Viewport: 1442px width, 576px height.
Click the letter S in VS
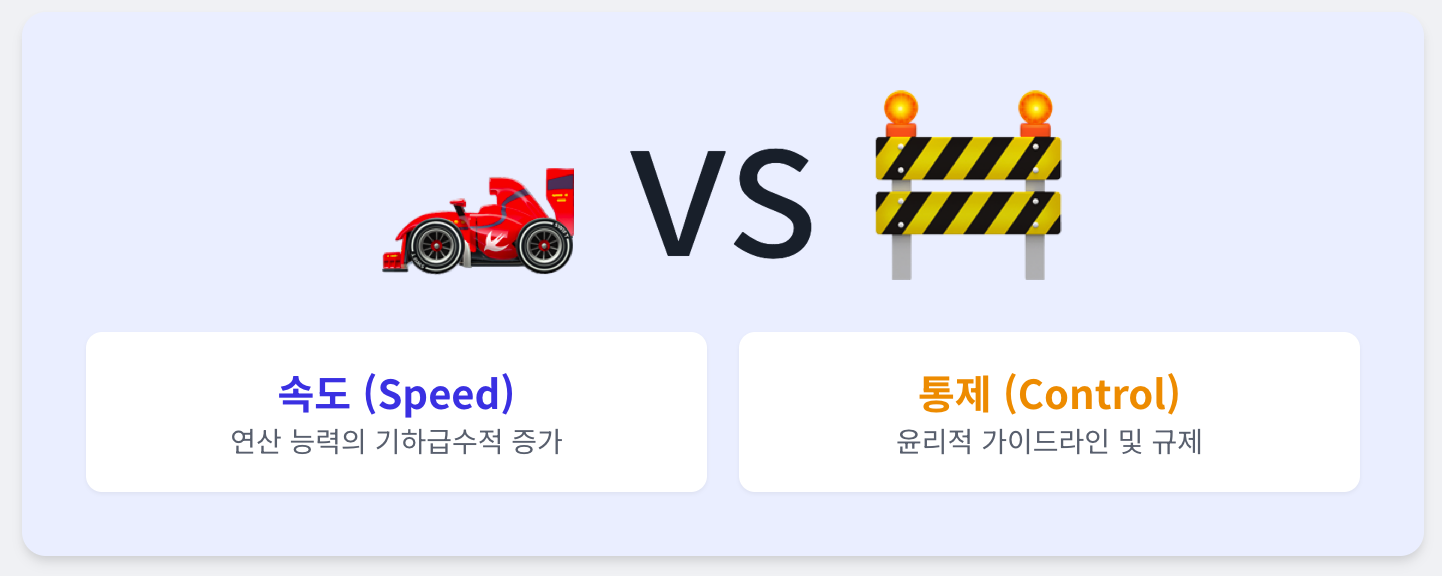[x=773, y=205]
